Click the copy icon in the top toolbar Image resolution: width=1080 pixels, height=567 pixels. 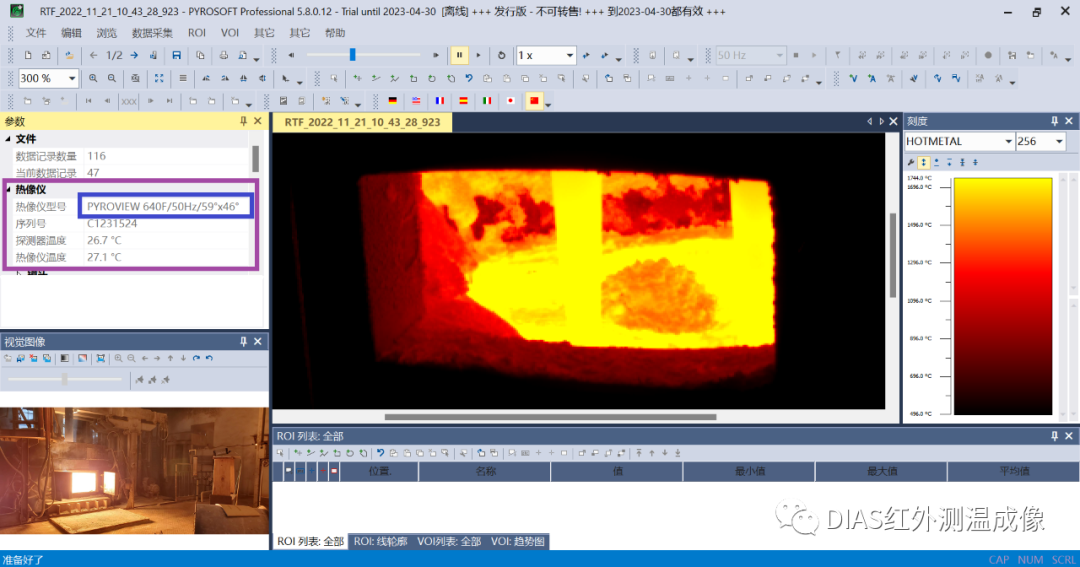coord(200,55)
